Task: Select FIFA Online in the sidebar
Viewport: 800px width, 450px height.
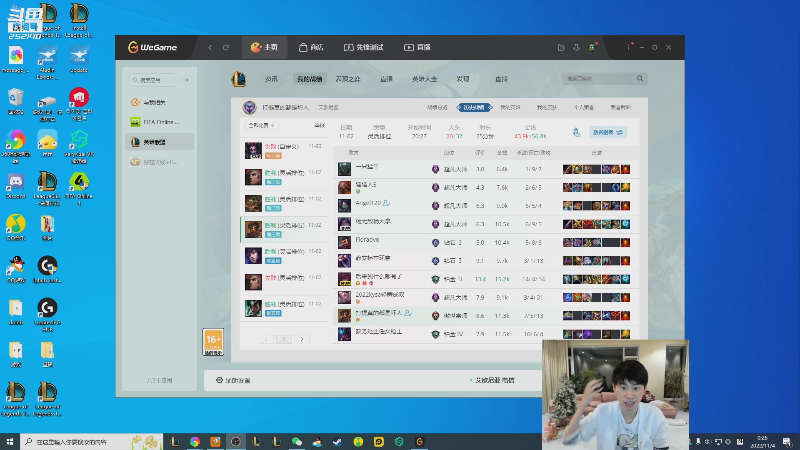Action: click(159, 122)
